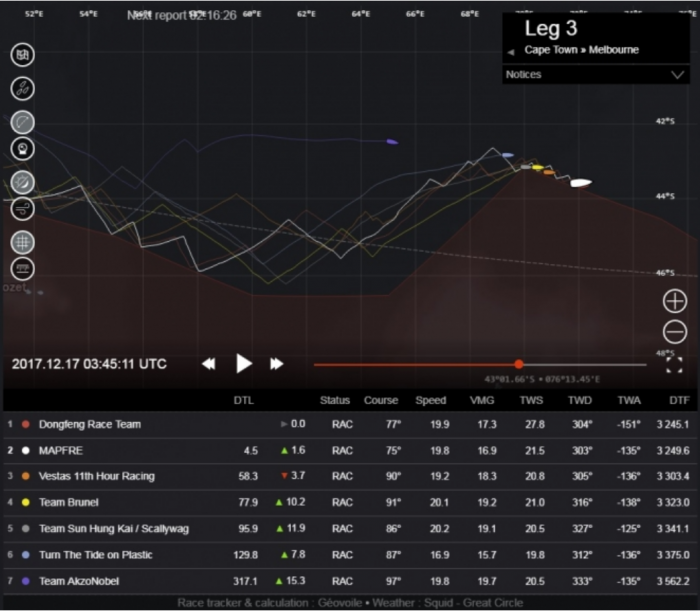Click the orange Vestas boat marker

coord(549,172)
